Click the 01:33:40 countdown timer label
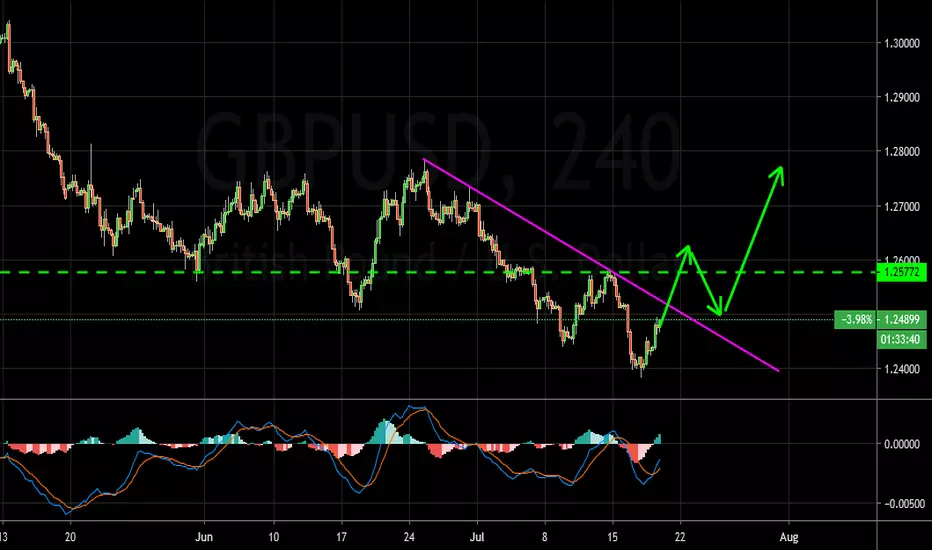This screenshot has height=550, width=932. coord(902,340)
